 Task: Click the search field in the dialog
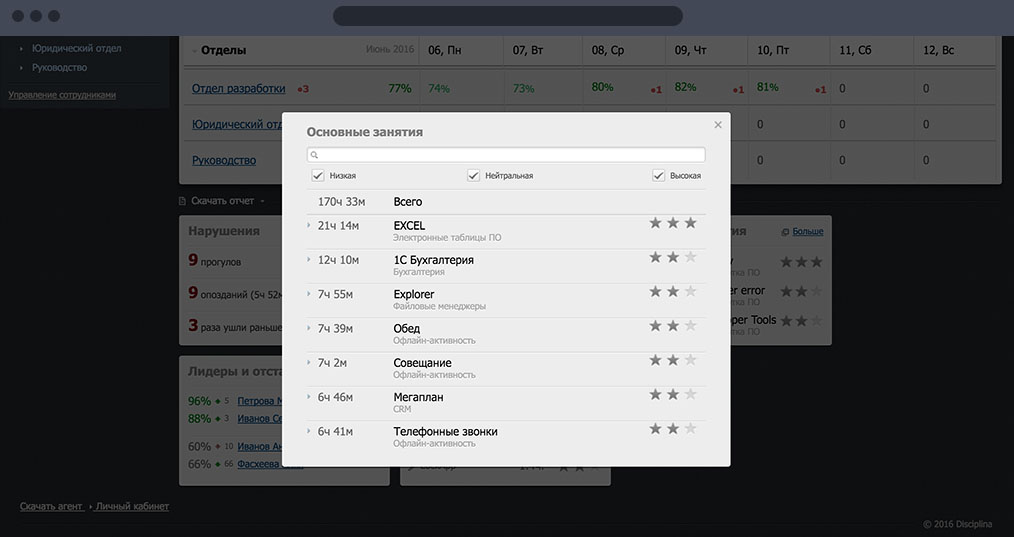[510, 155]
